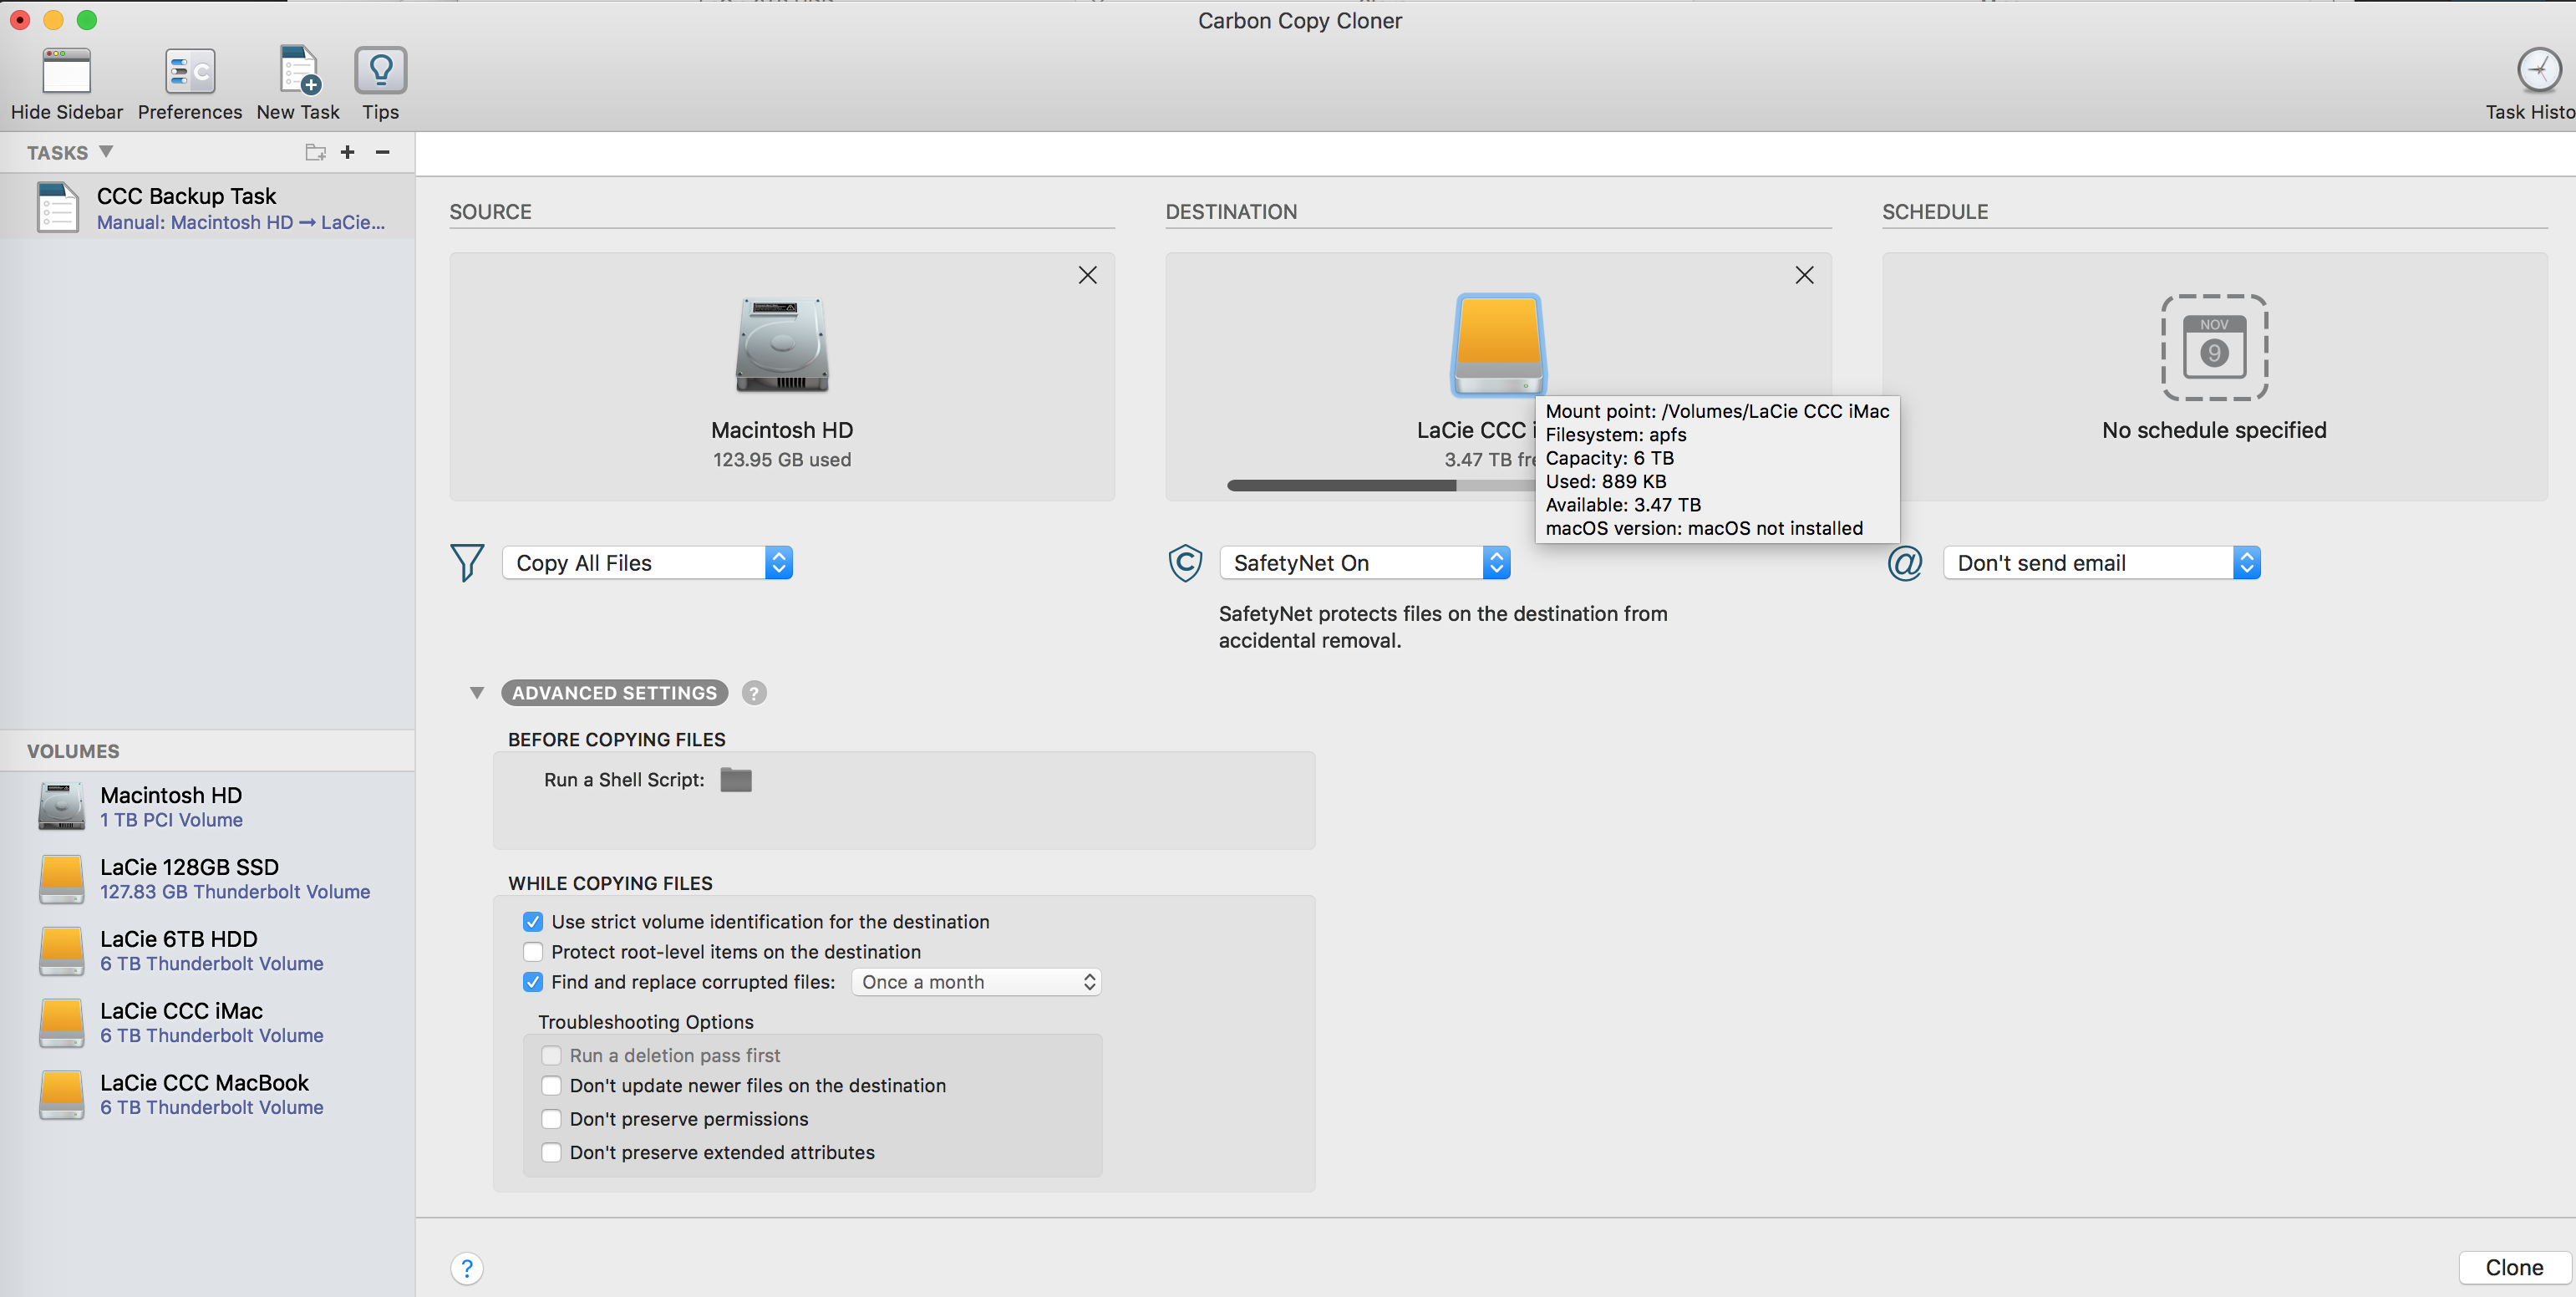Image resolution: width=2576 pixels, height=1297 pixels.
Task: Click the SafetyNet shield icon
Action: pyautogui.click(x=1185, y=563)
